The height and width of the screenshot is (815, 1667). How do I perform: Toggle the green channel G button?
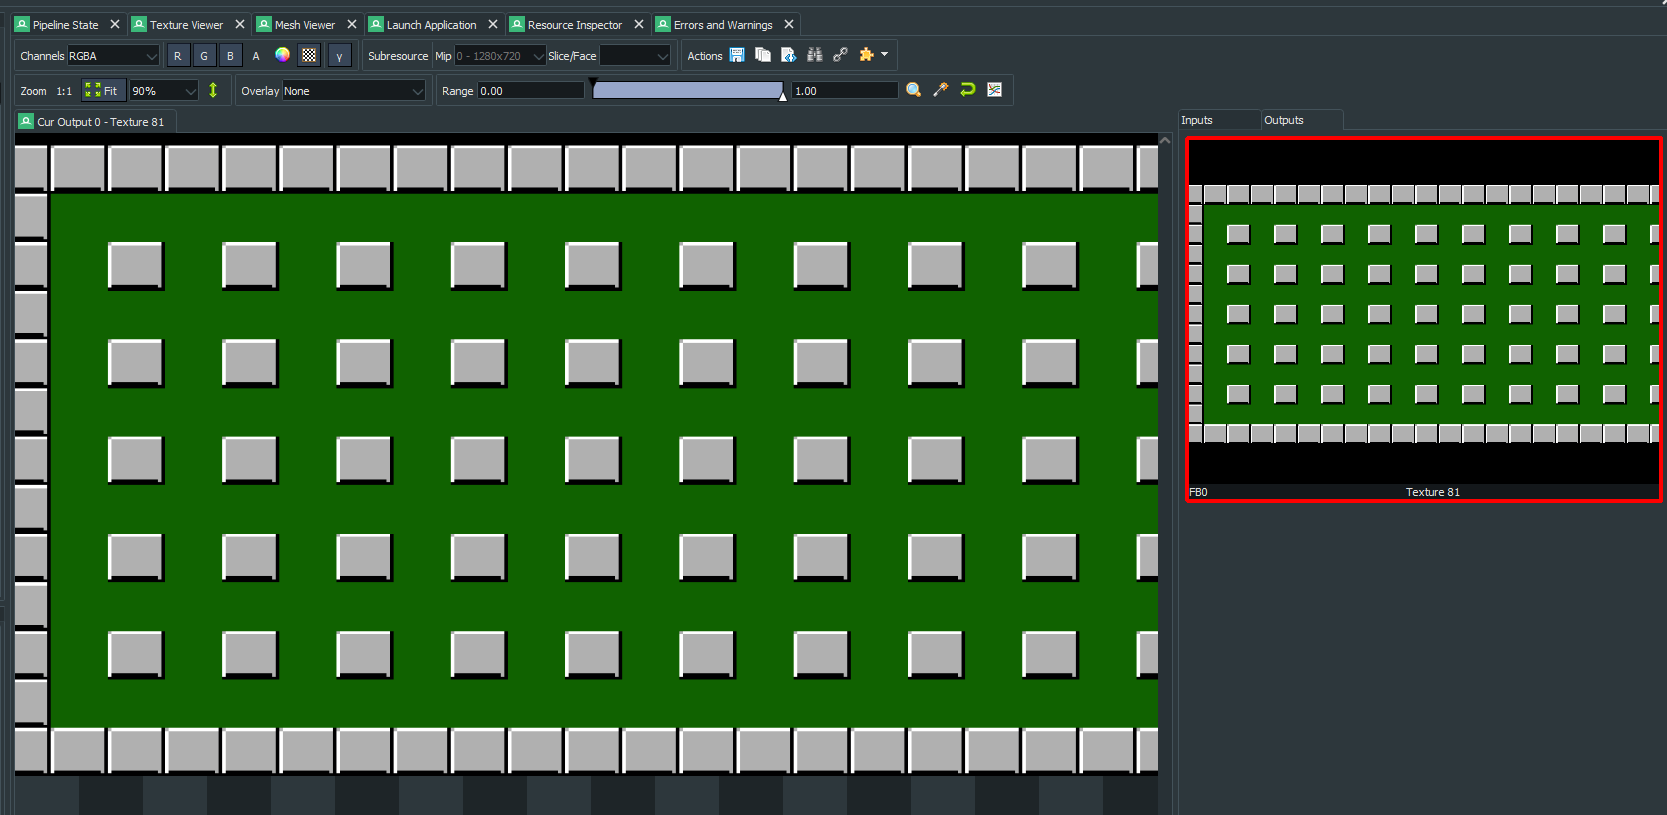click(204, 56)
